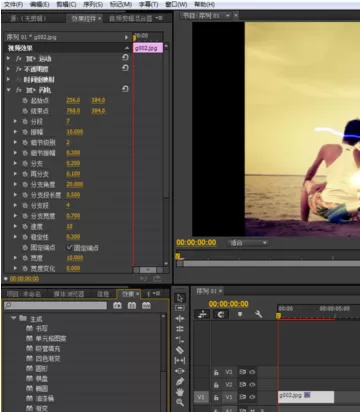
Task: Open the 文件(F) menu
Action: 13,5
